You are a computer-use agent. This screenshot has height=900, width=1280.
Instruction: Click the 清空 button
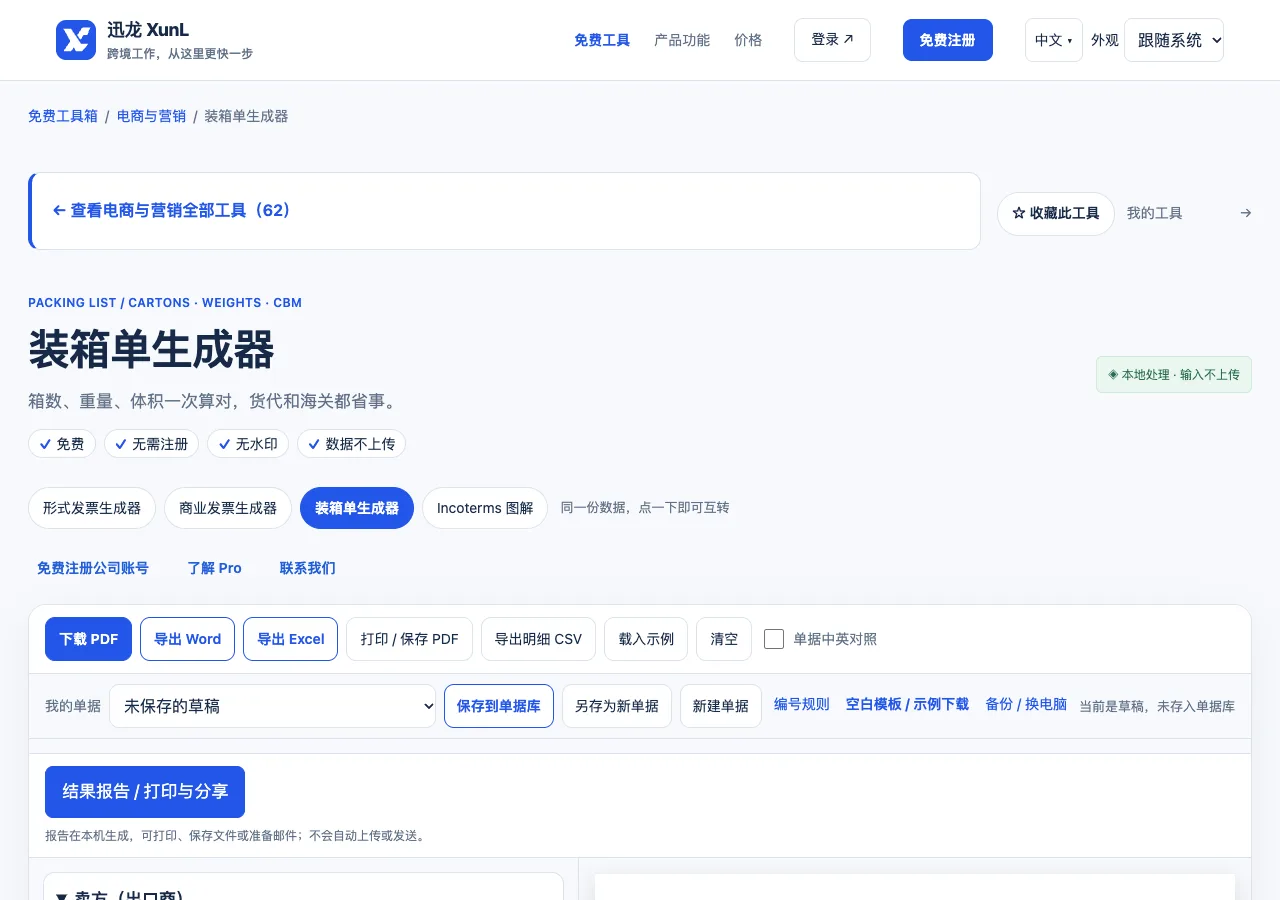(x=724, y=639)
